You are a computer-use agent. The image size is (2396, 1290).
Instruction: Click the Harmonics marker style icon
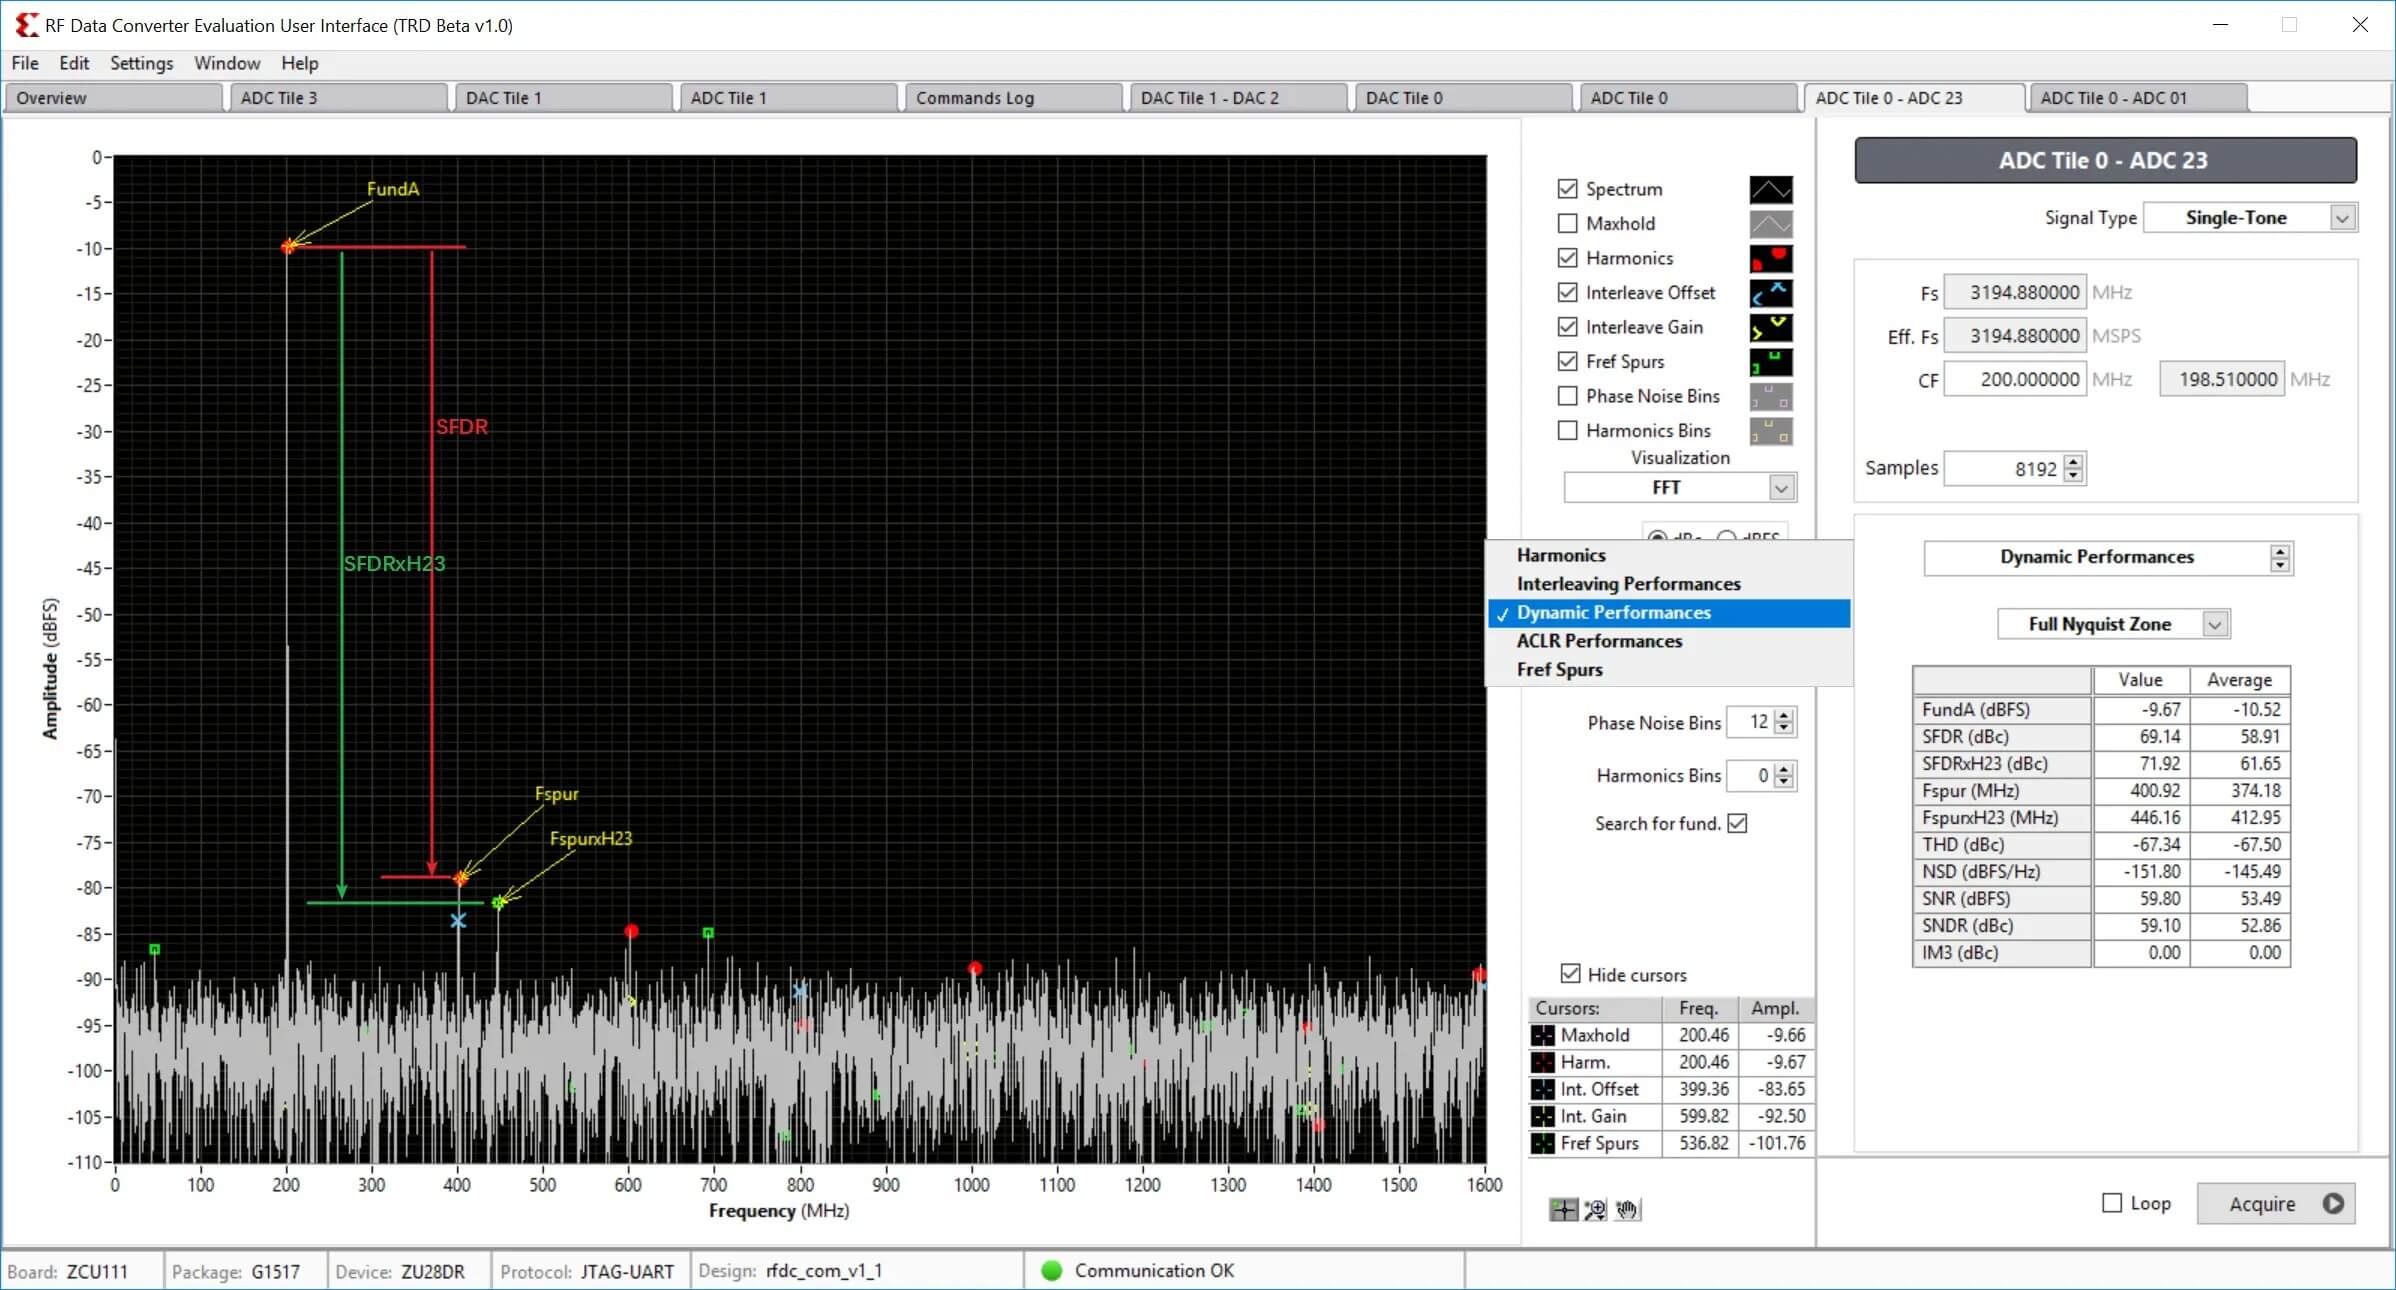click(x=1770, y=259)
